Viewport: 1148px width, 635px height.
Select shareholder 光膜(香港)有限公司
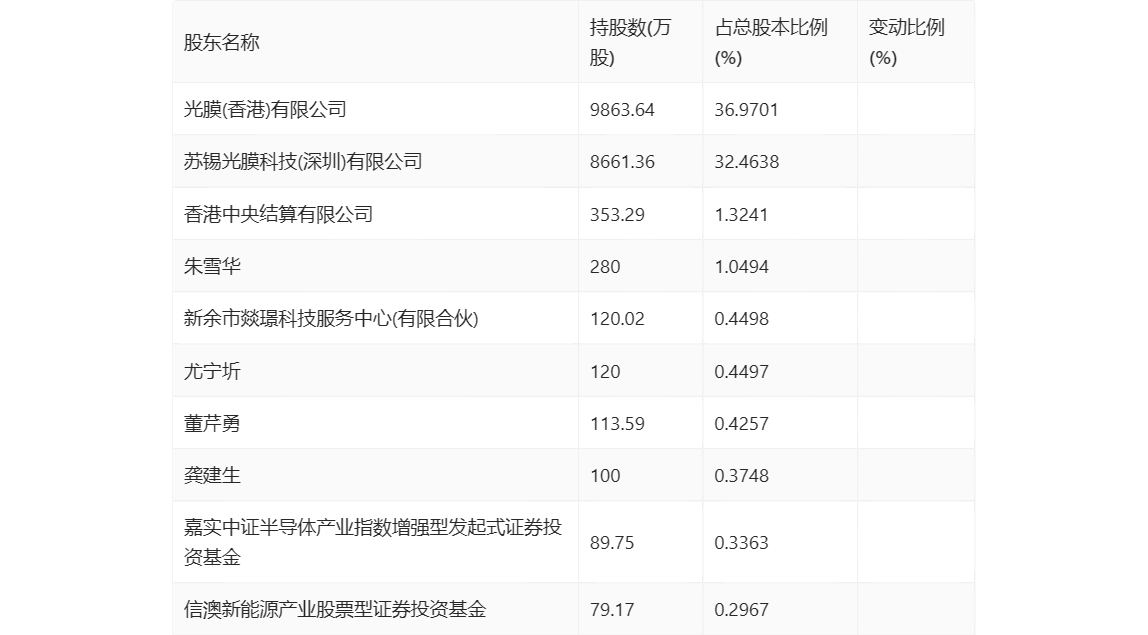pyautogui.click(x=265, y=110)
